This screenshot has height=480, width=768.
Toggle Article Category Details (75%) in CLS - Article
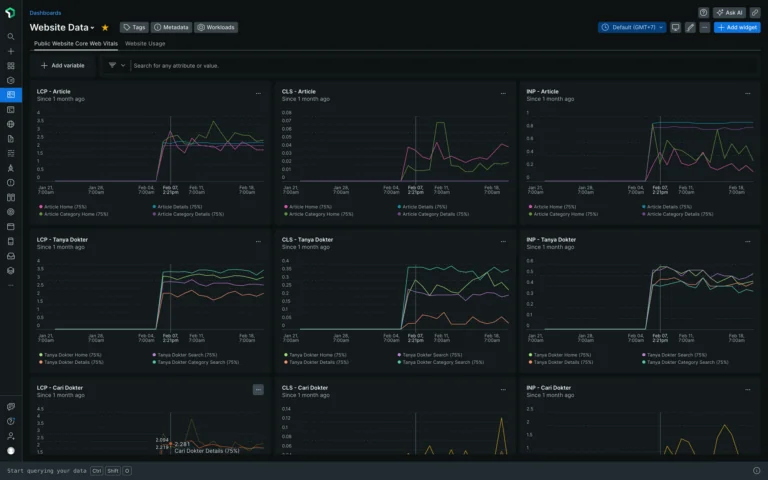433,214
